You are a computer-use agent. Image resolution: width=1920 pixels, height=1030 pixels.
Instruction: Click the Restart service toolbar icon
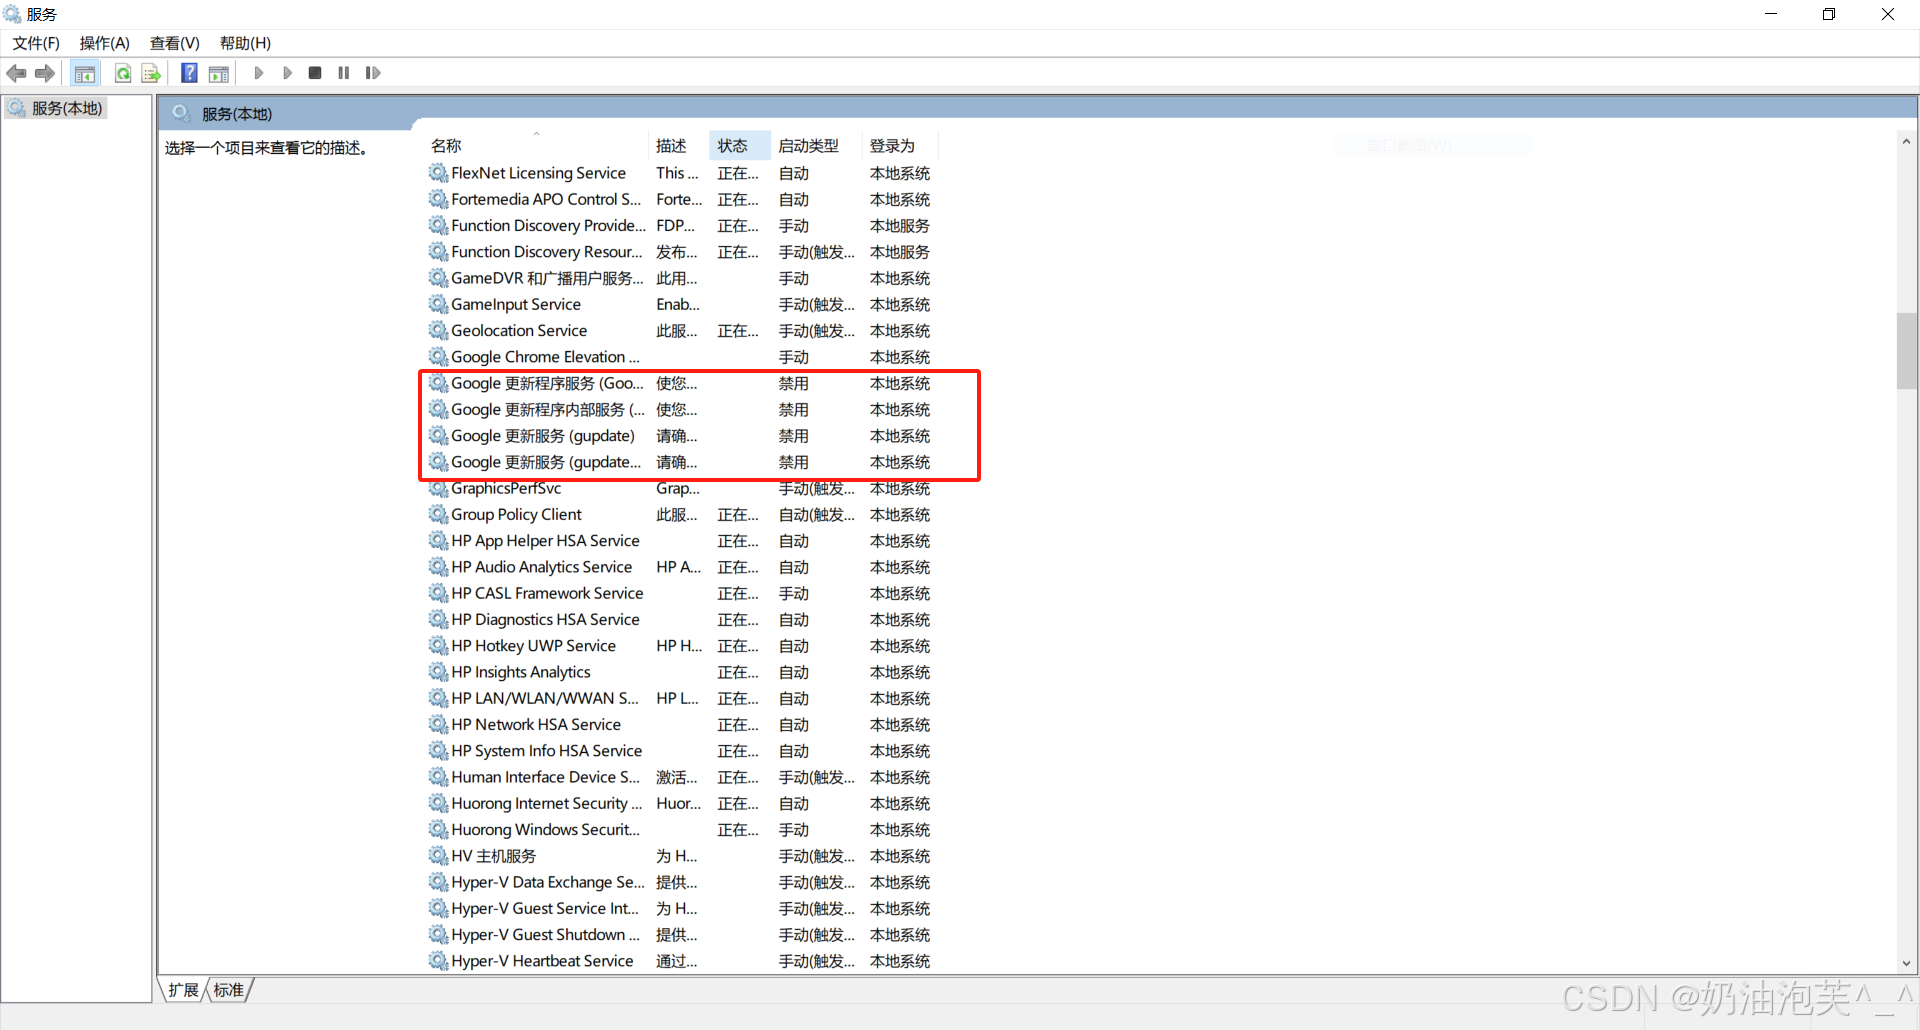(x=373, y=73)
